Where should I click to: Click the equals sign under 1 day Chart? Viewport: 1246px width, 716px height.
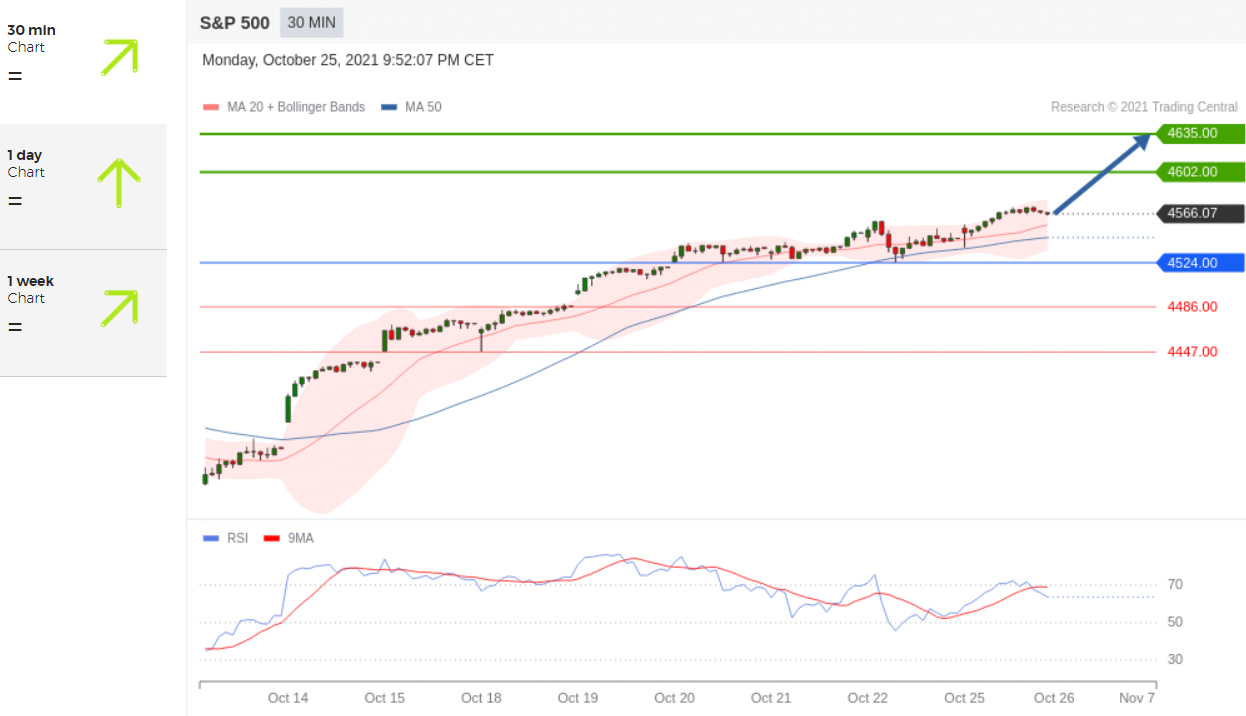[15, 201]
